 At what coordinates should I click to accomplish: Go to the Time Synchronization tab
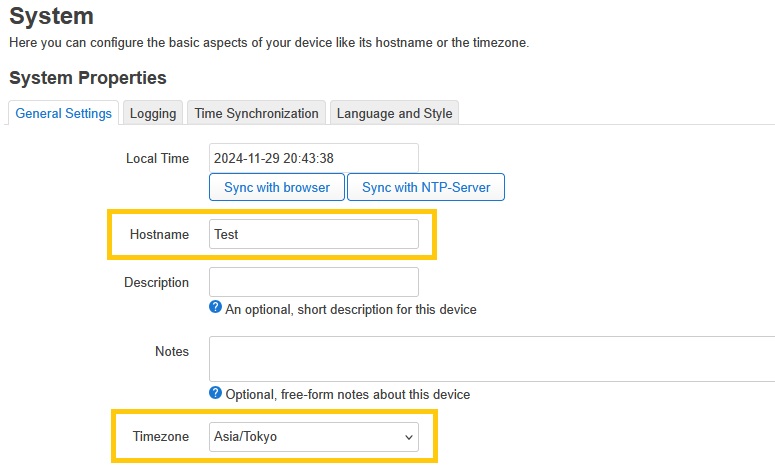pyautogui.click(x=257, y=113)
